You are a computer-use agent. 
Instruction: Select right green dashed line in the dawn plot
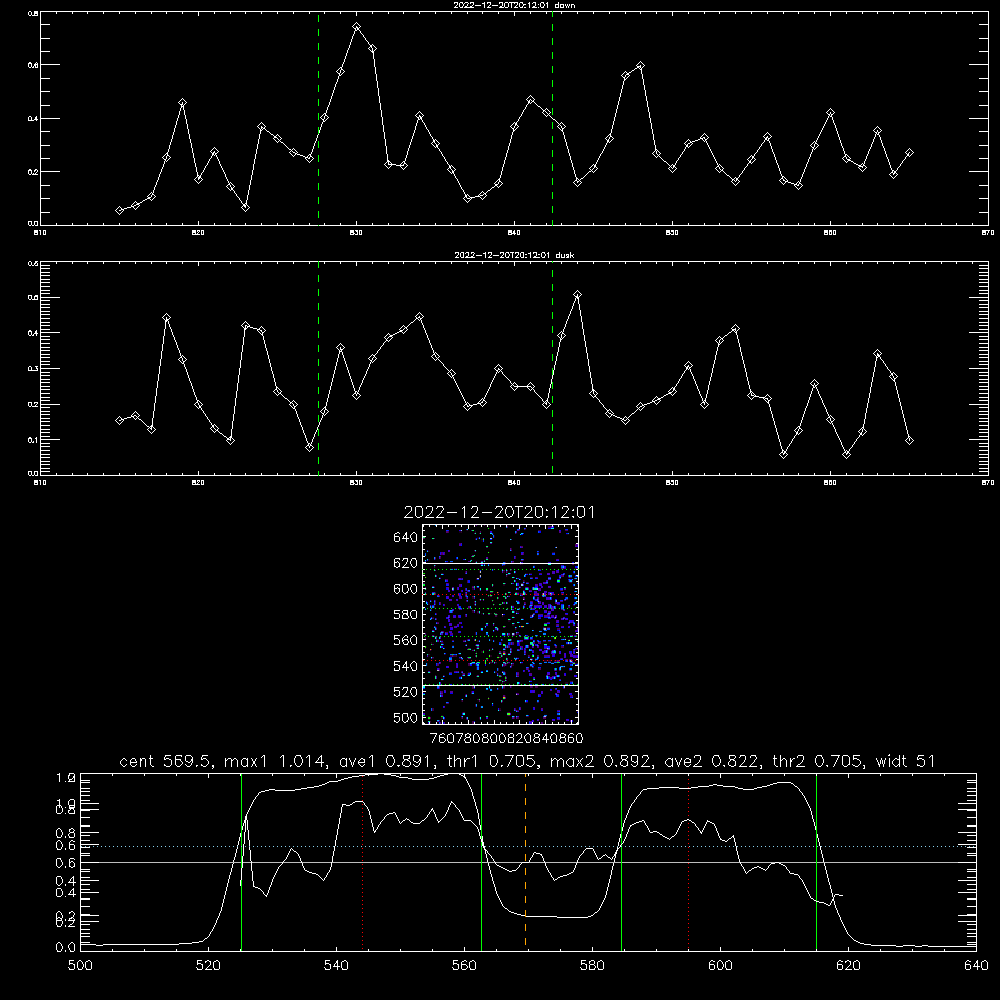(x=552, y=118)
